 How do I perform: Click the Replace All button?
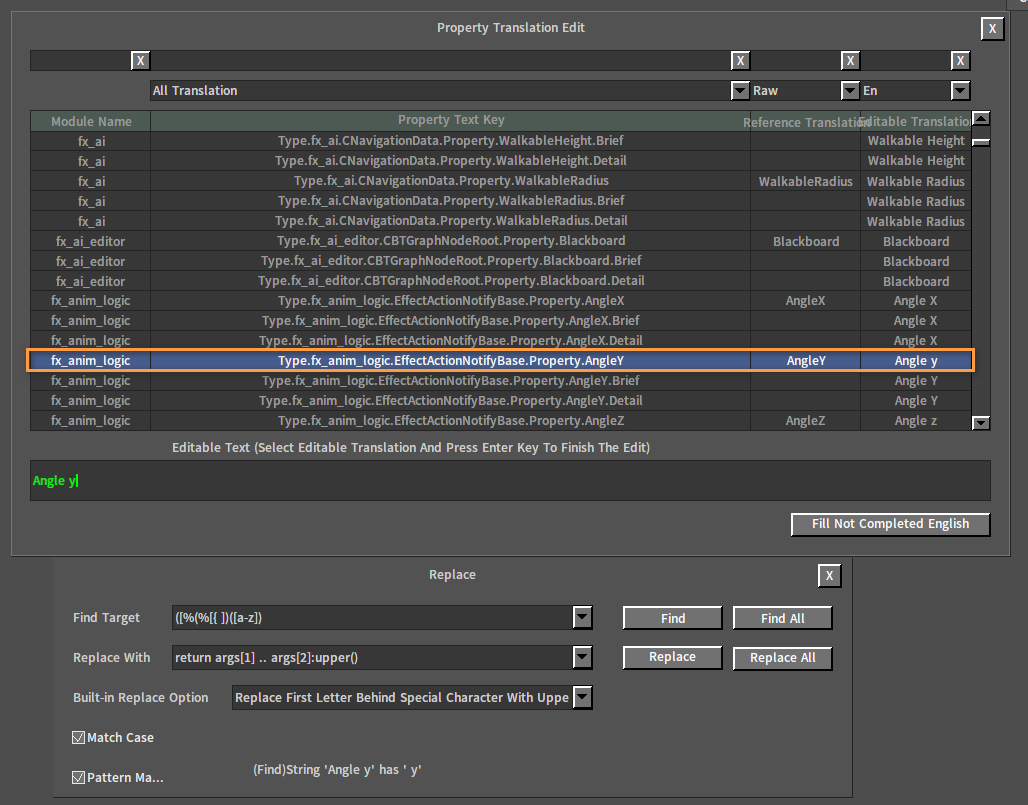[783, 658]
